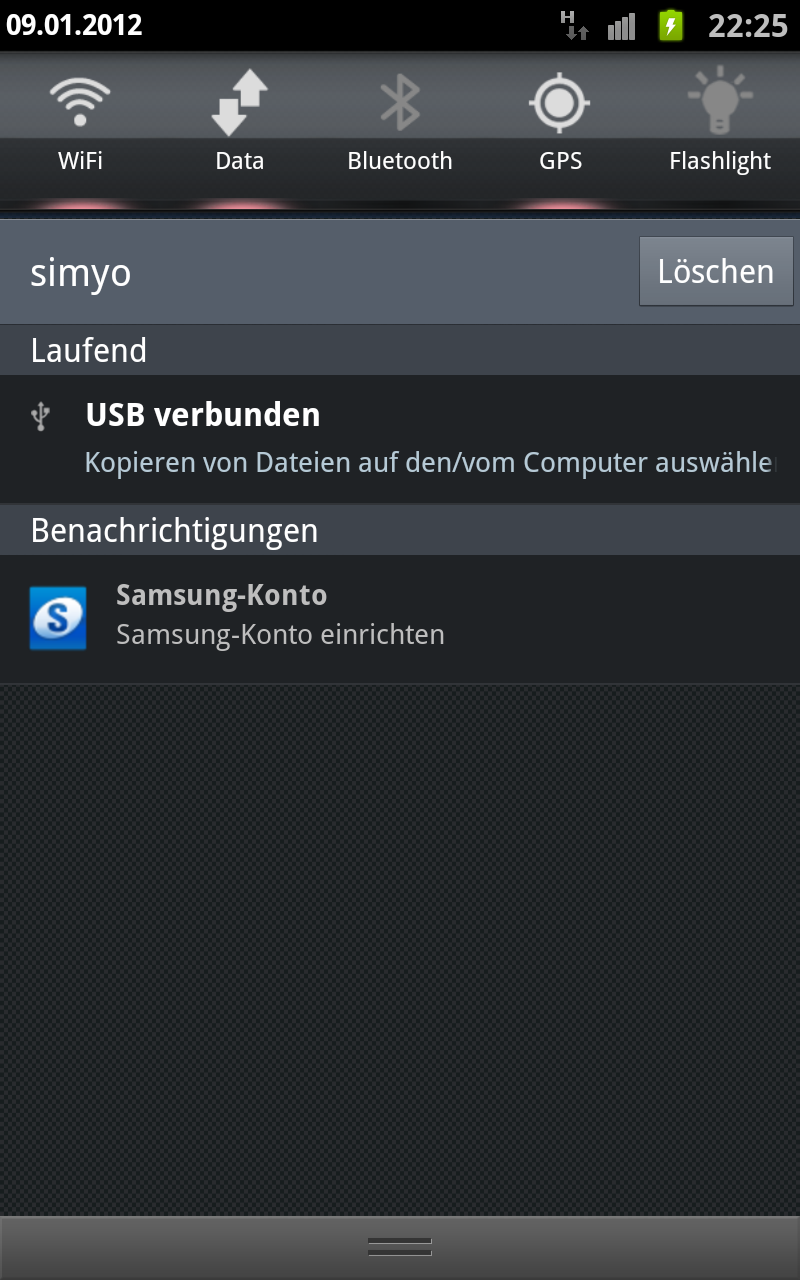Toggle the WiFi quick setting
800x1280 pixels.
80,126
